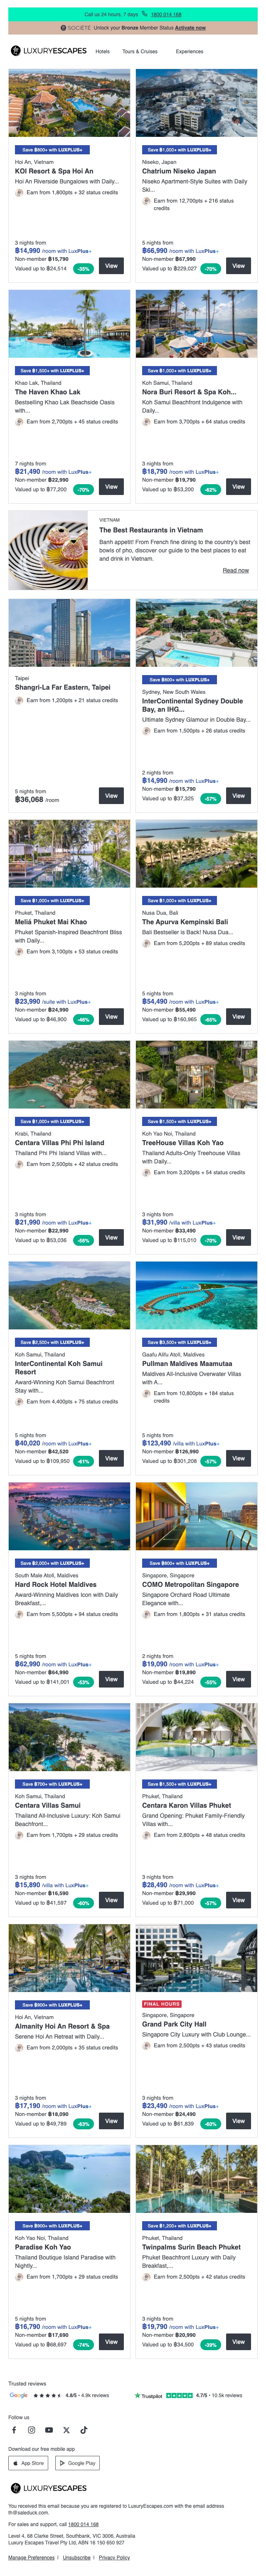
Task: Click the Activate now link
Action: (190, 28)
